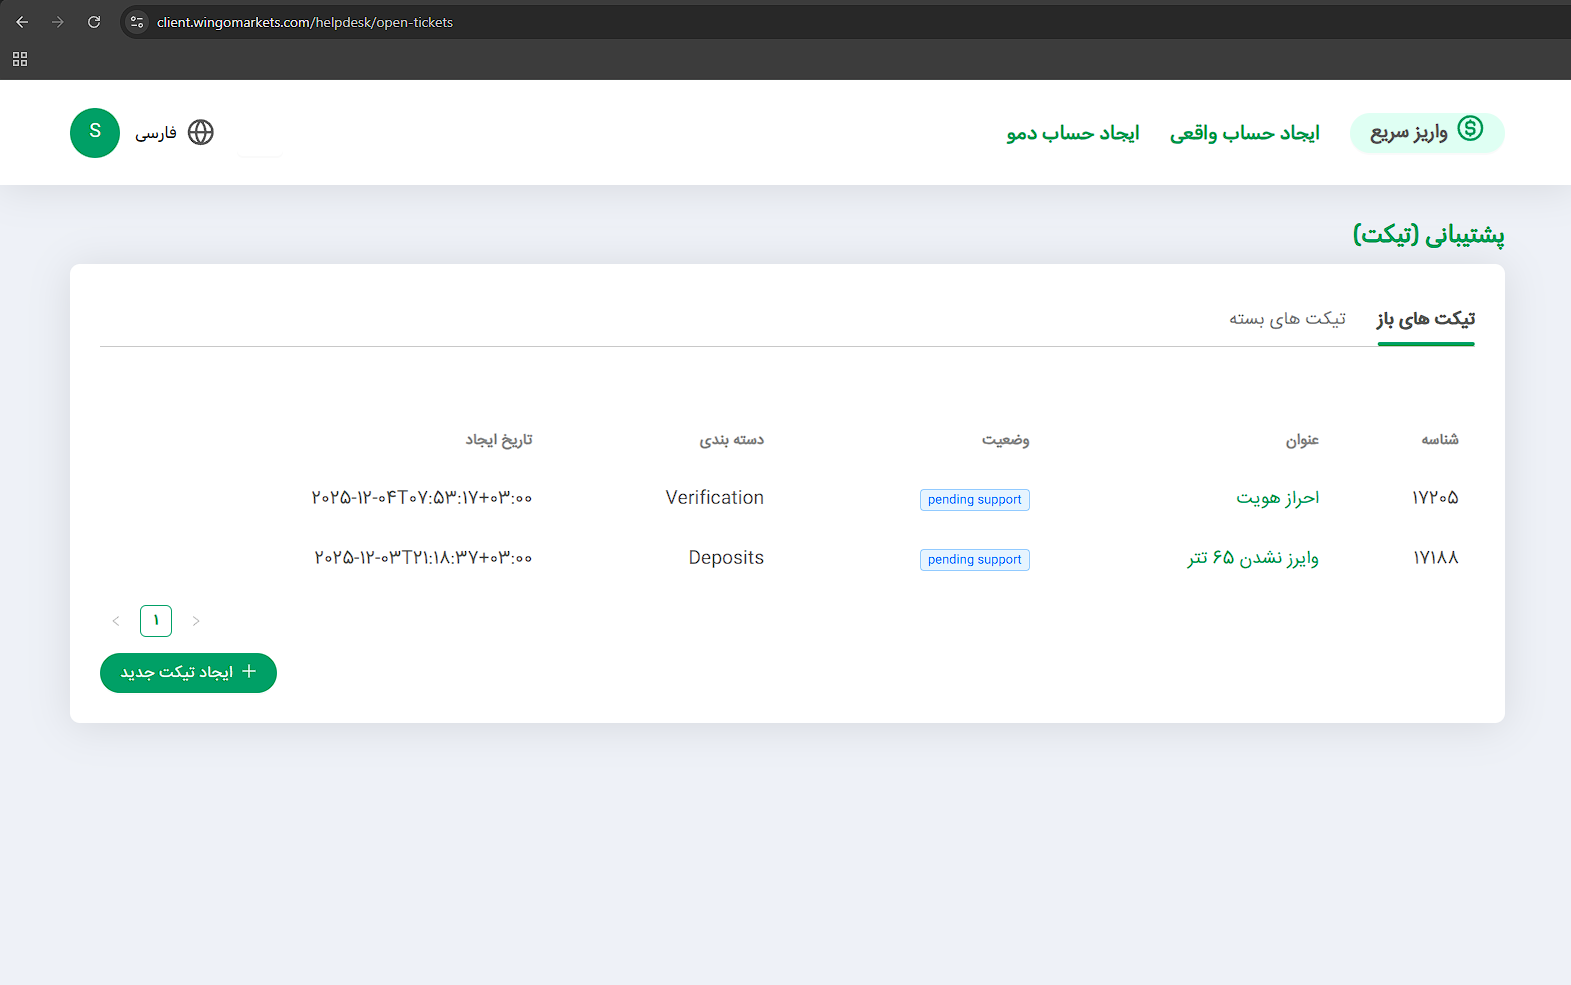Click the browser back arrow
This screenshot has height=985, width=1571.
tap(22, 22)
